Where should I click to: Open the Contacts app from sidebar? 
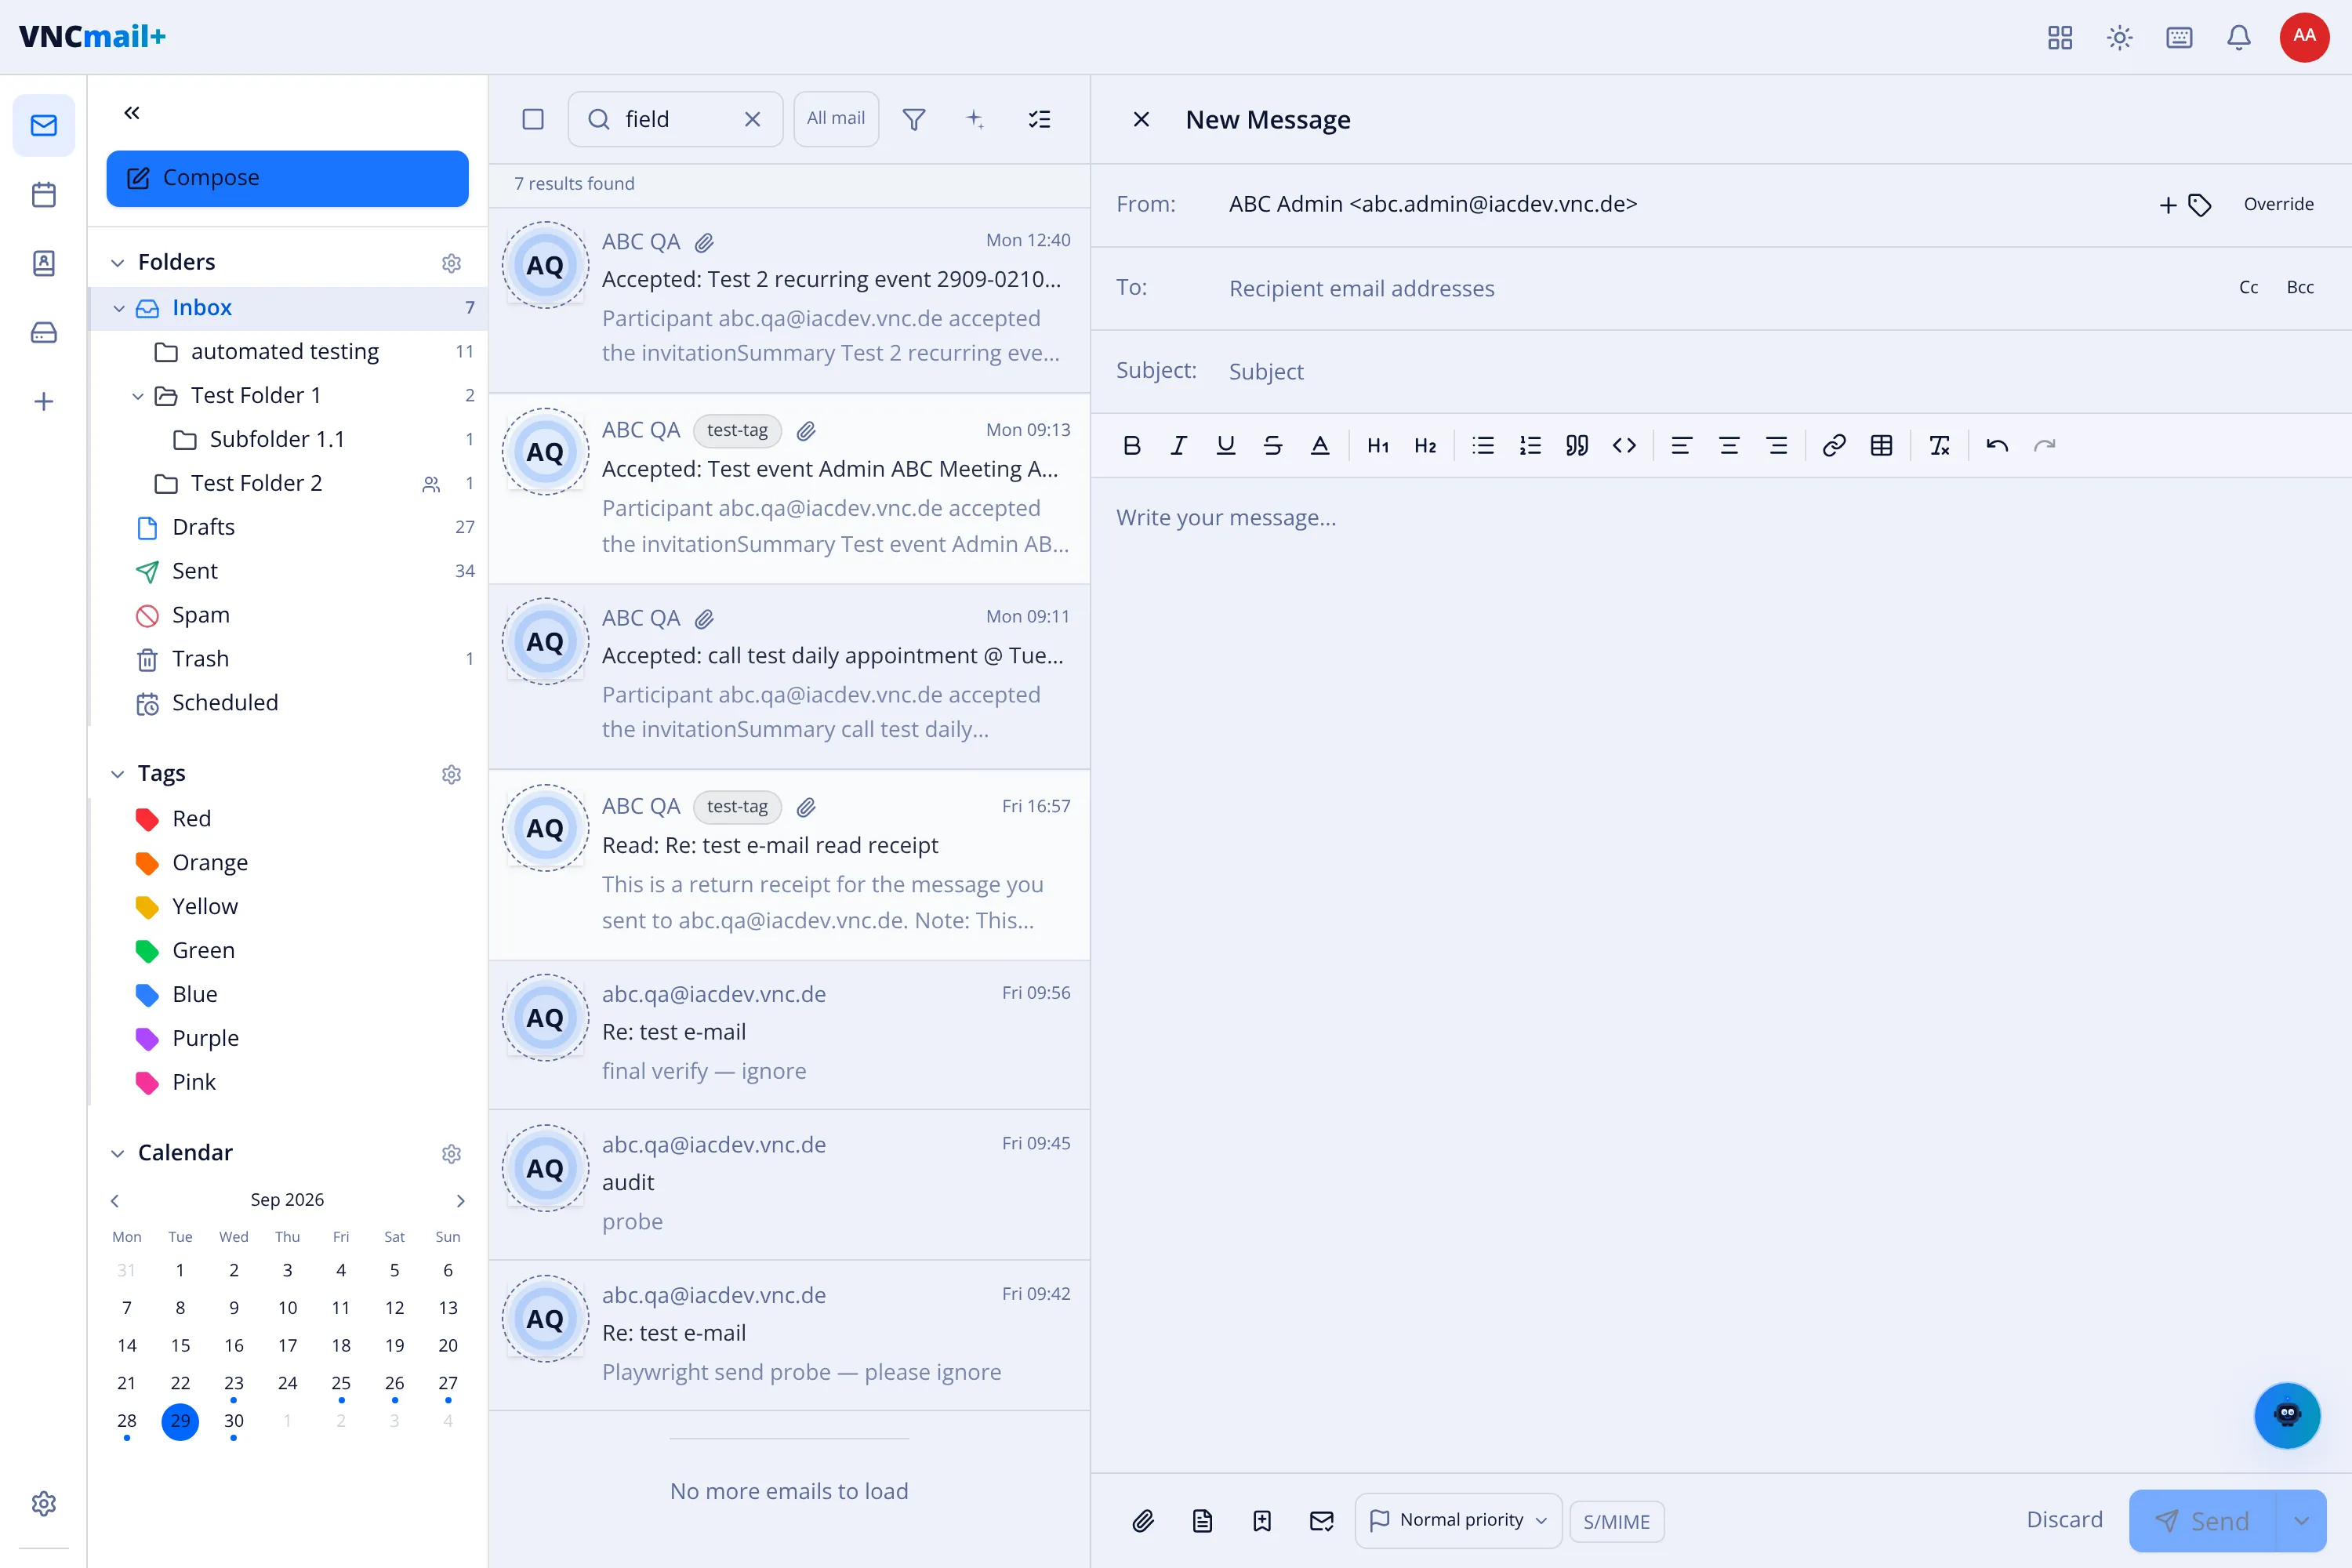(x=44, y=263)
